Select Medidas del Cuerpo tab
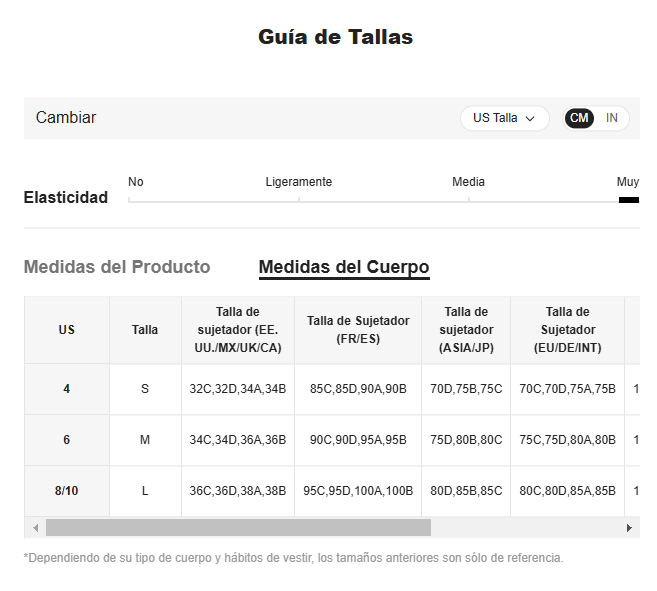 point(344,267)
